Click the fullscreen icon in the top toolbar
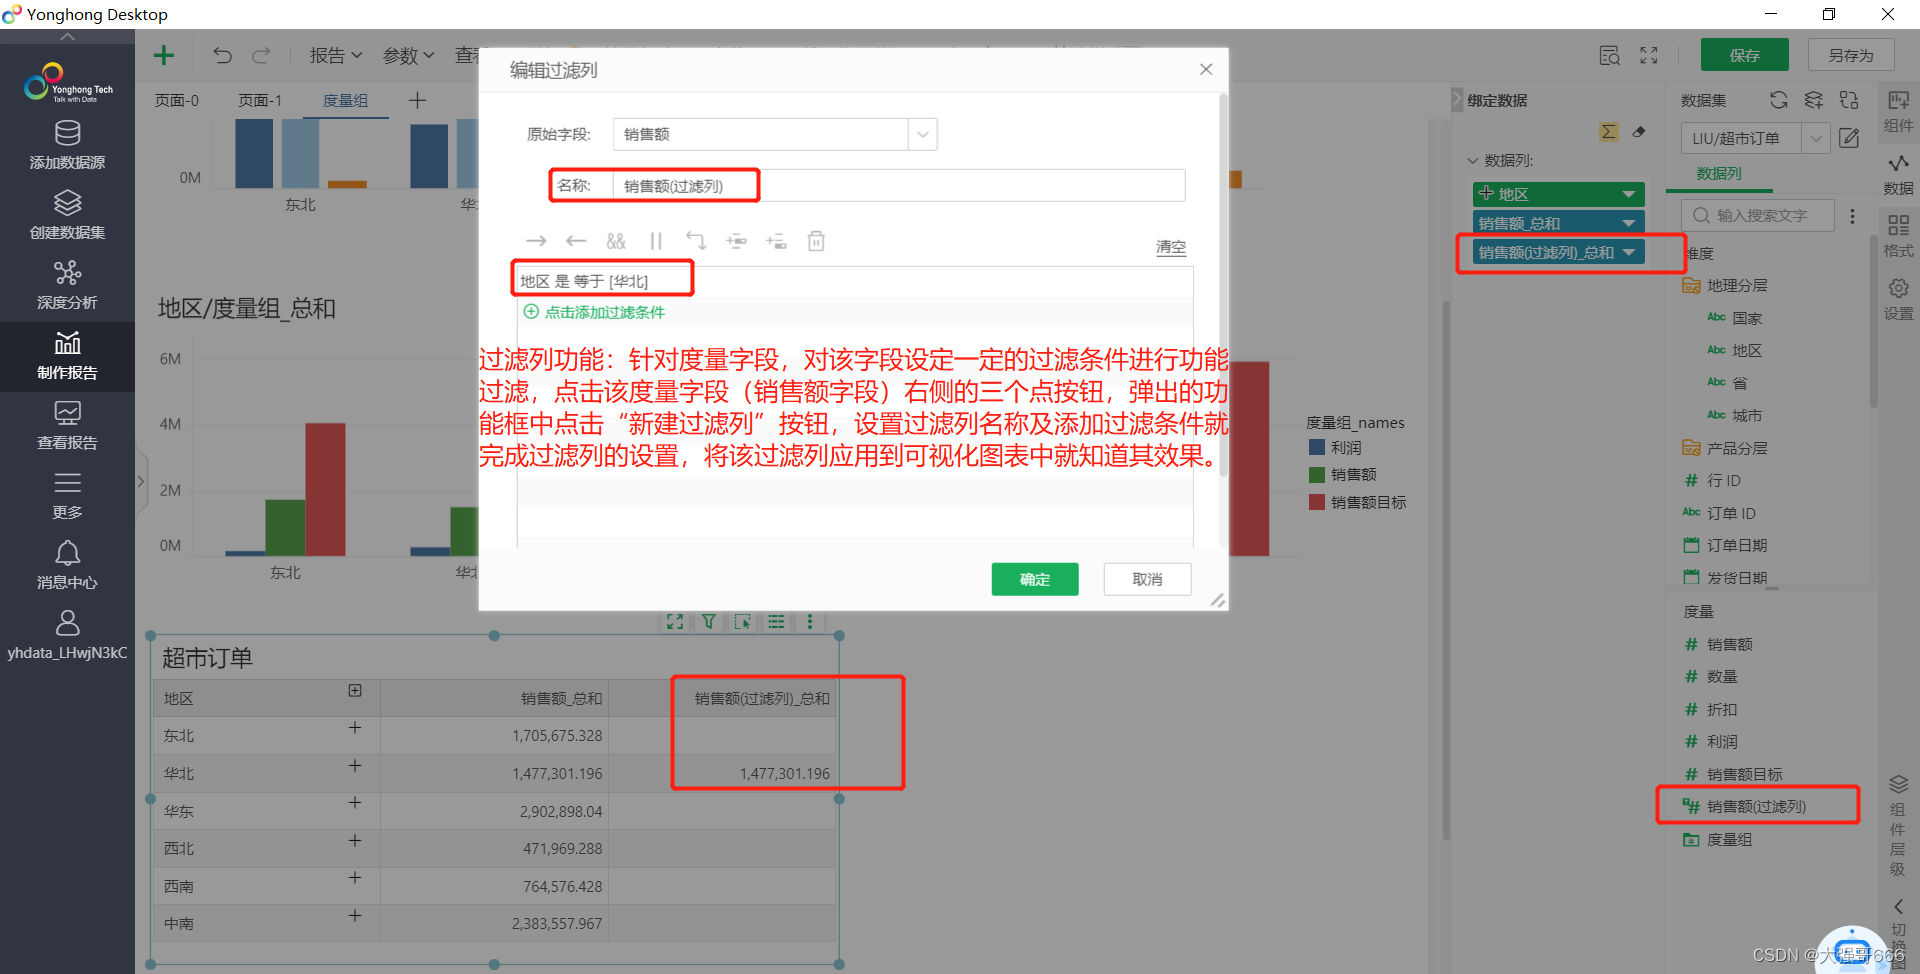 coord(1649,55)
